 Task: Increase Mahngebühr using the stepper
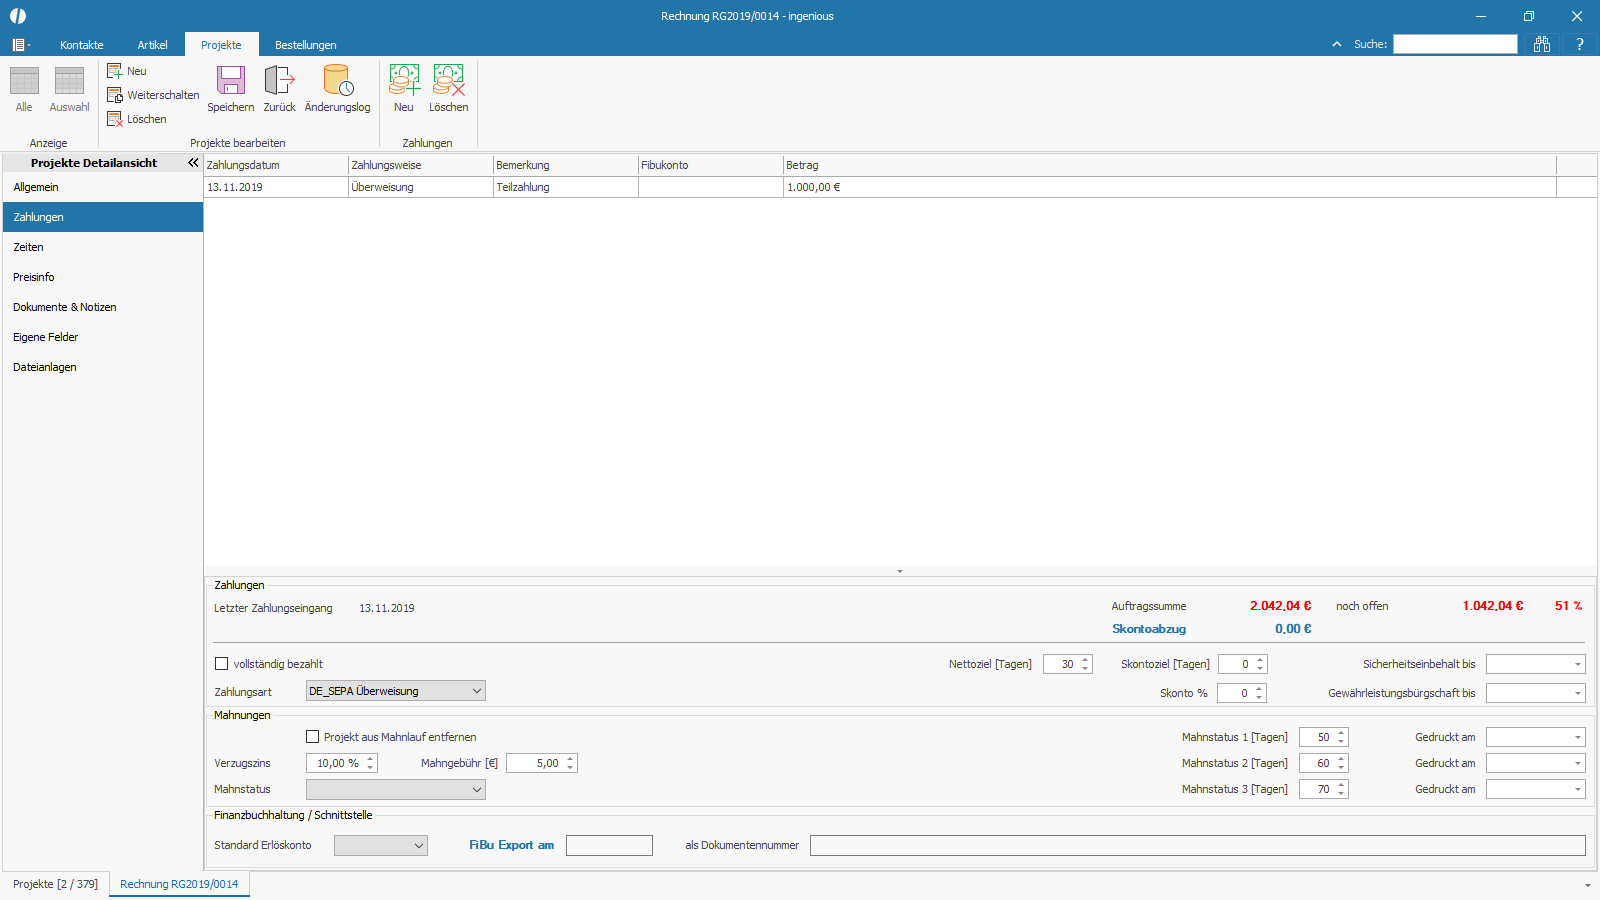tap(570, 758)
